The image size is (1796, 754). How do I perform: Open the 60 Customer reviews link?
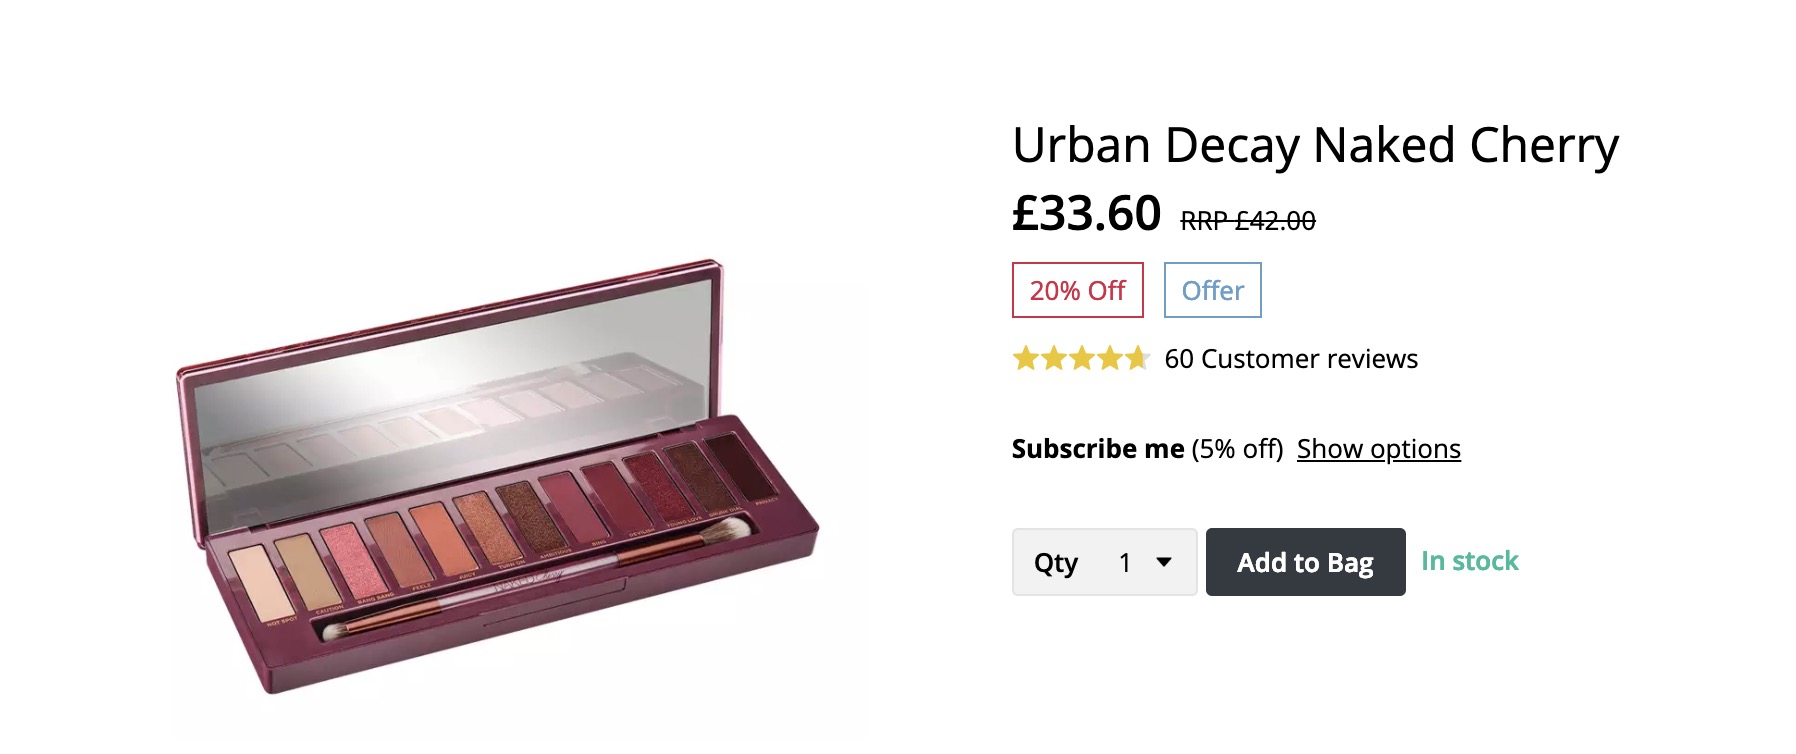click(x=1290, y=359)
